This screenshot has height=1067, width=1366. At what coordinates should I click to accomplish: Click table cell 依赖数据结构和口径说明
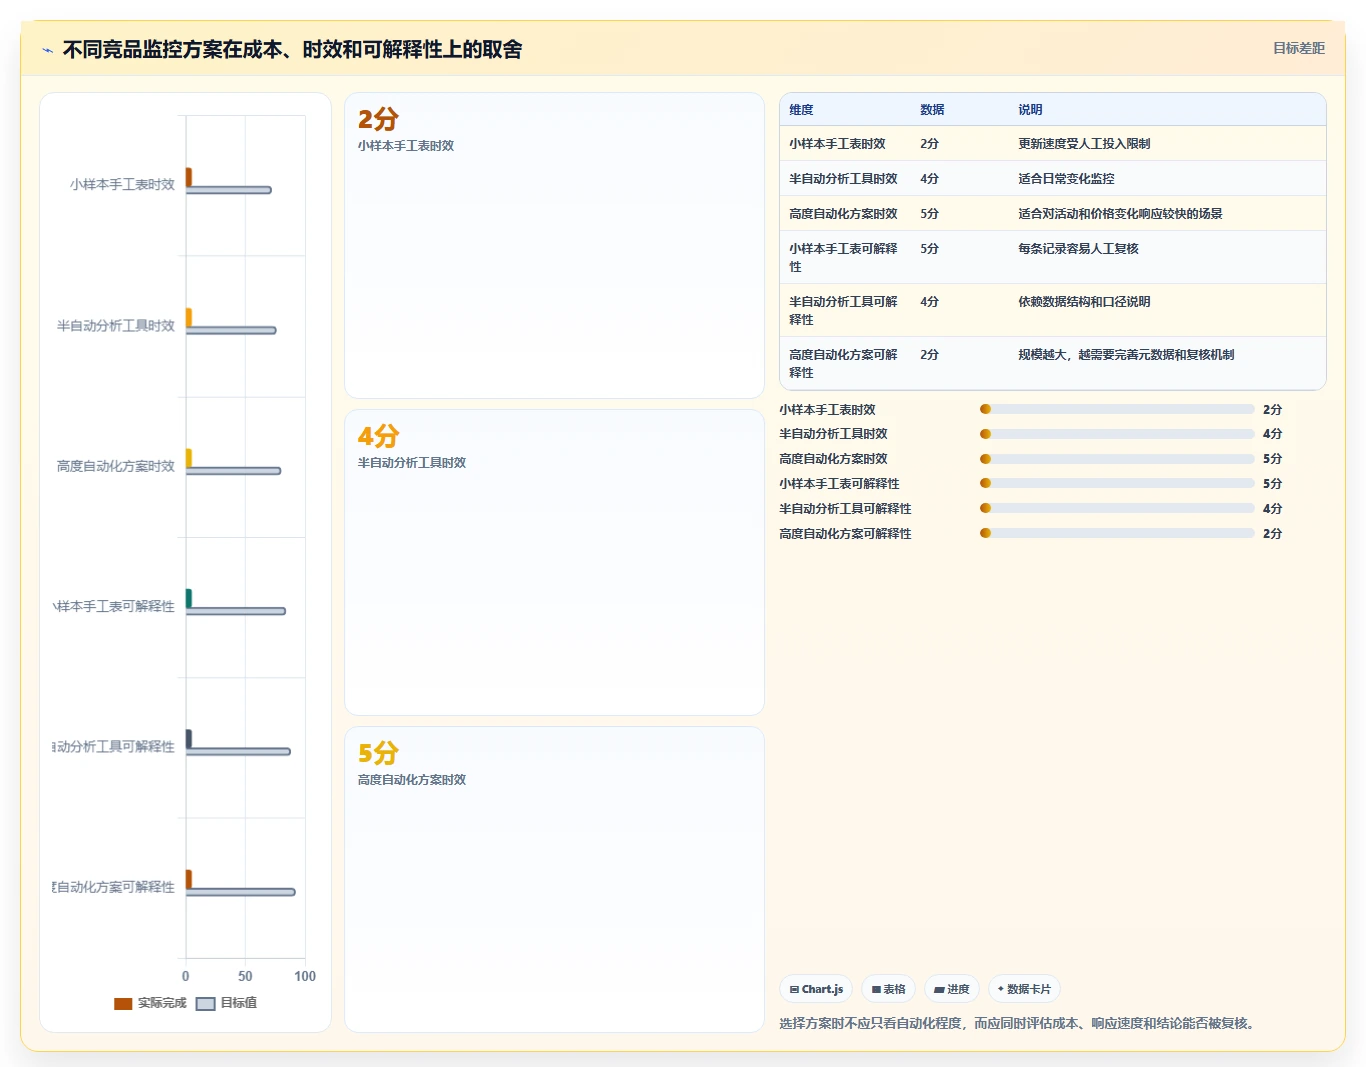click(x=1084, y=302)
